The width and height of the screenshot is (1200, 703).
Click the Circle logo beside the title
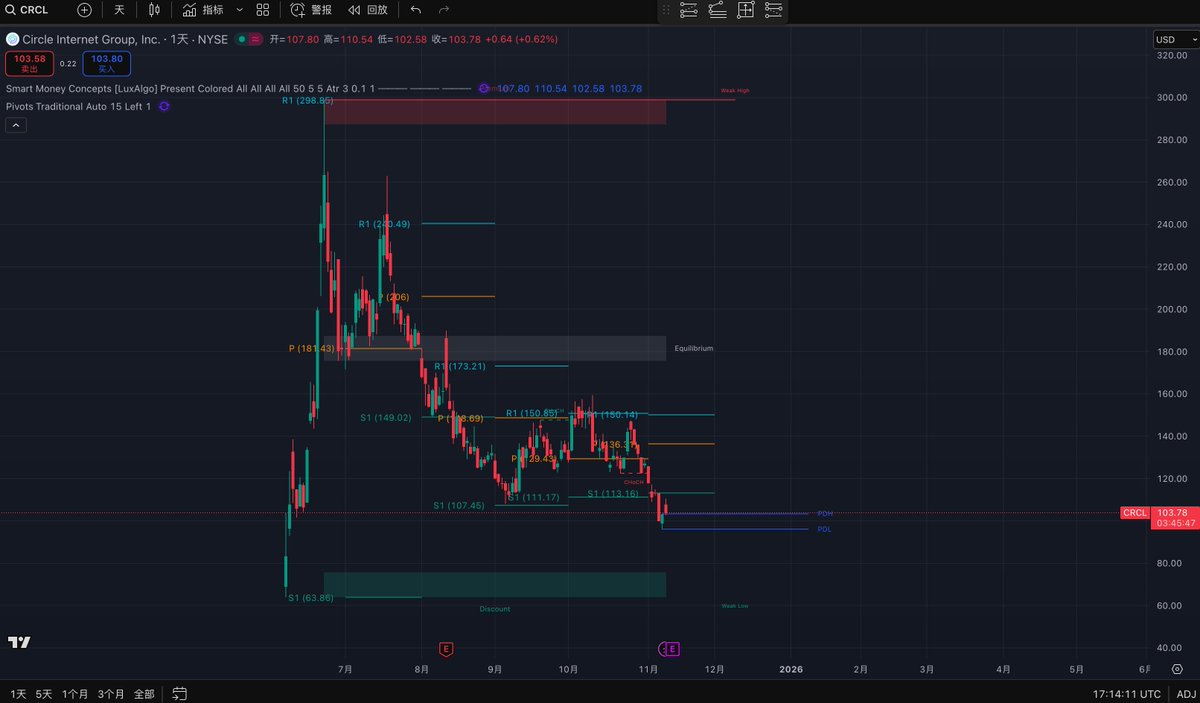pos(12,39)
